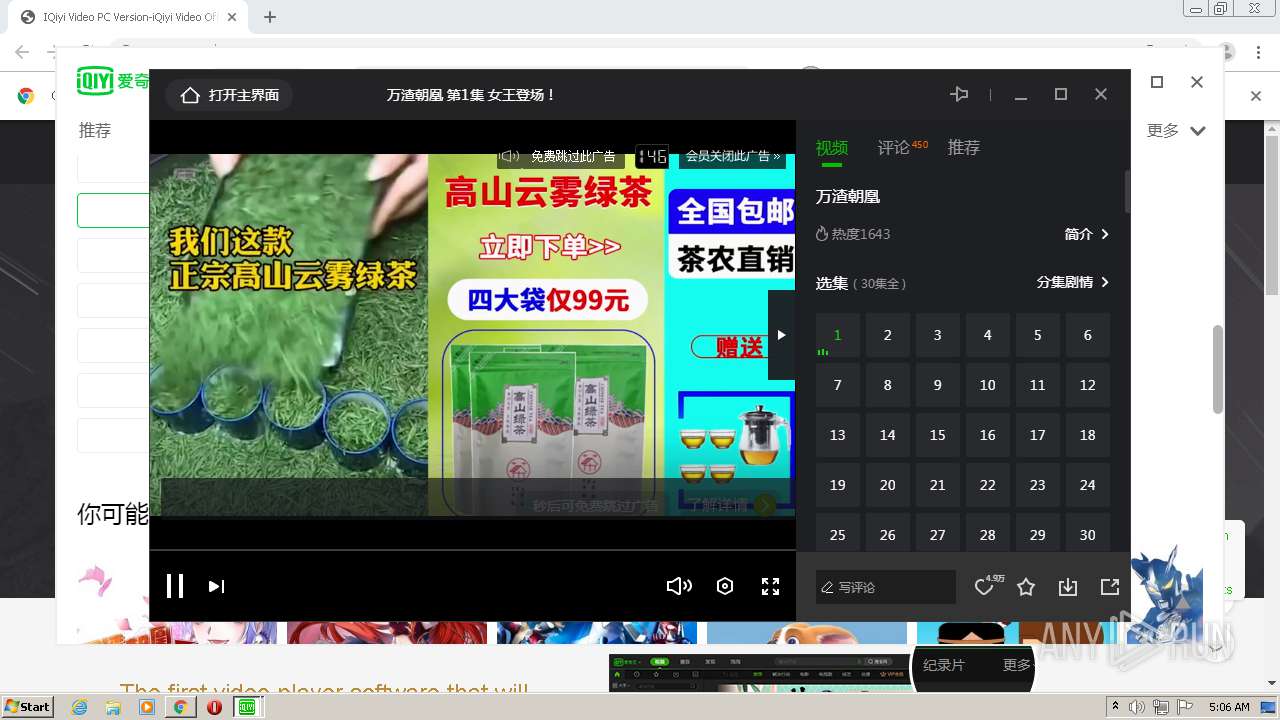Click the write comment input field
This screenshot has width=1280, height=720.
click(886, 587)
